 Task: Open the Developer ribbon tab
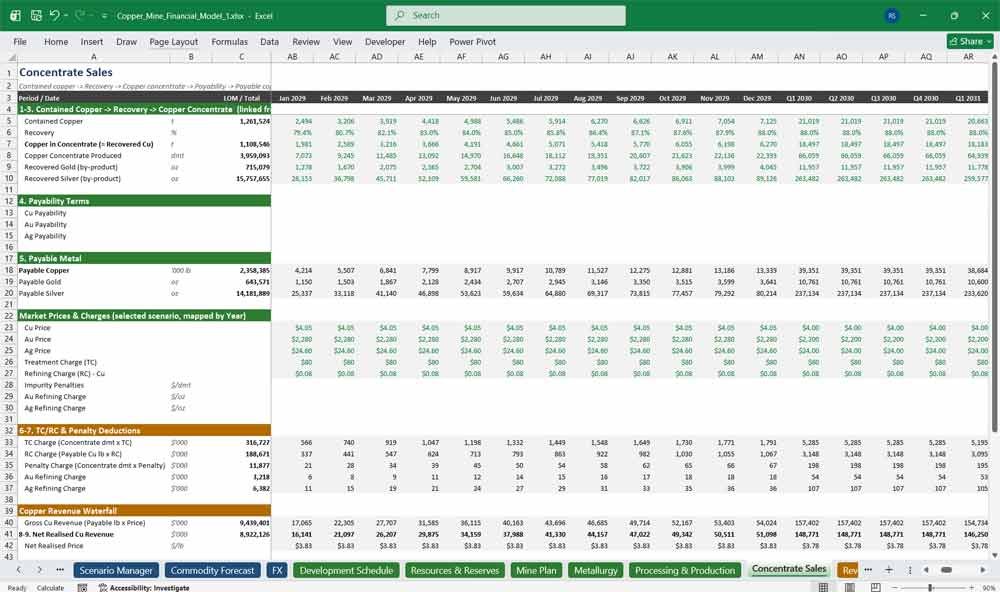click(385, 41)
